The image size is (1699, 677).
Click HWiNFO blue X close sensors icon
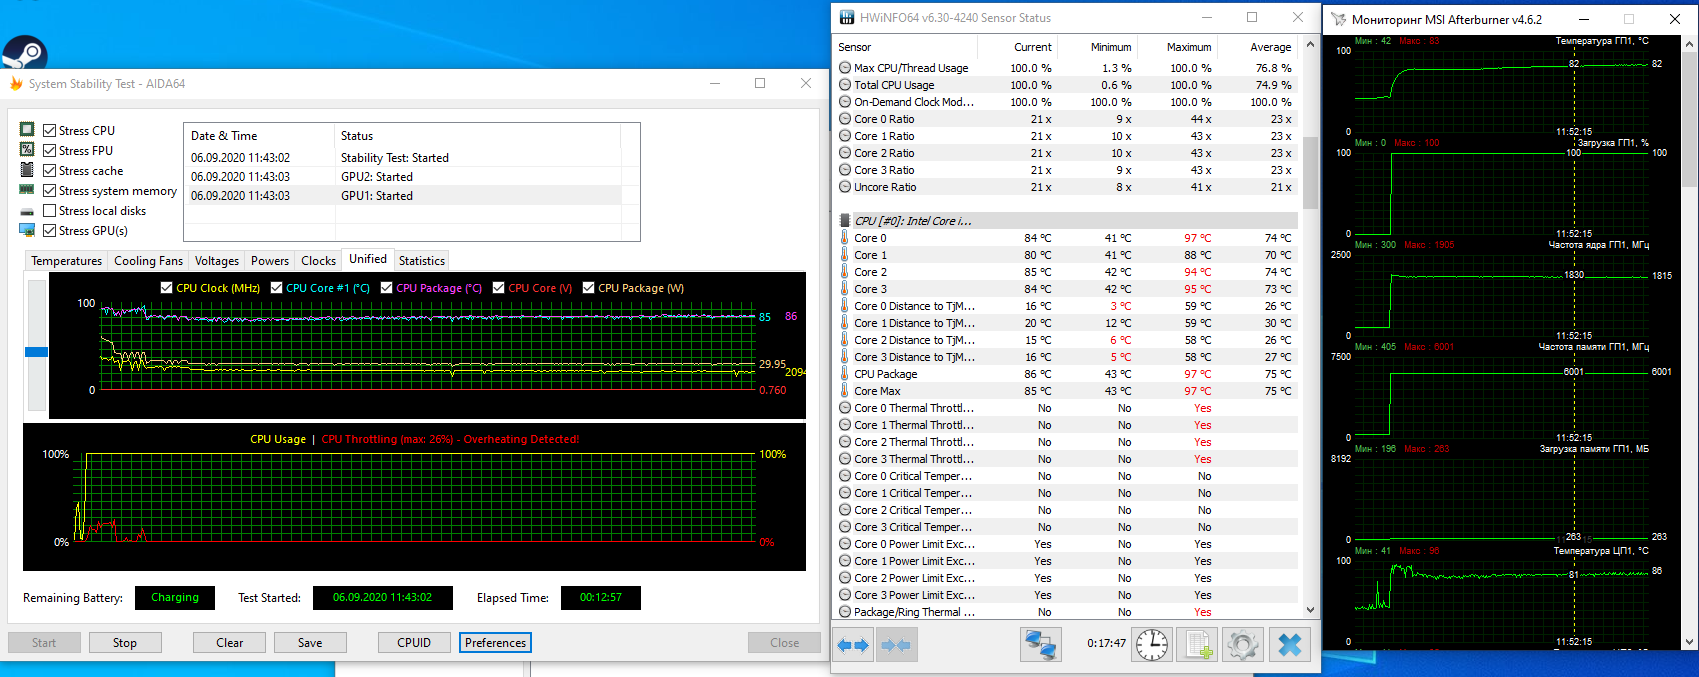pos(1290,645)
